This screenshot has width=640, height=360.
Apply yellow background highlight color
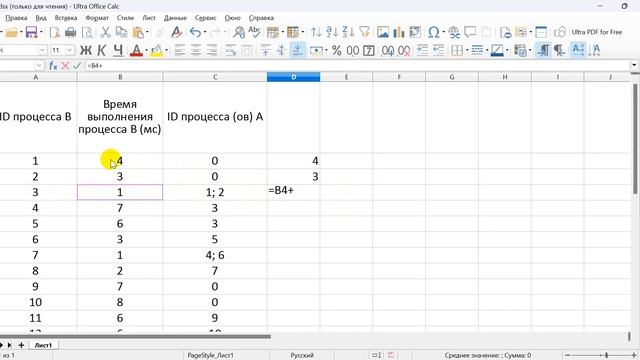pyautogui.click(x=157, y=51)
